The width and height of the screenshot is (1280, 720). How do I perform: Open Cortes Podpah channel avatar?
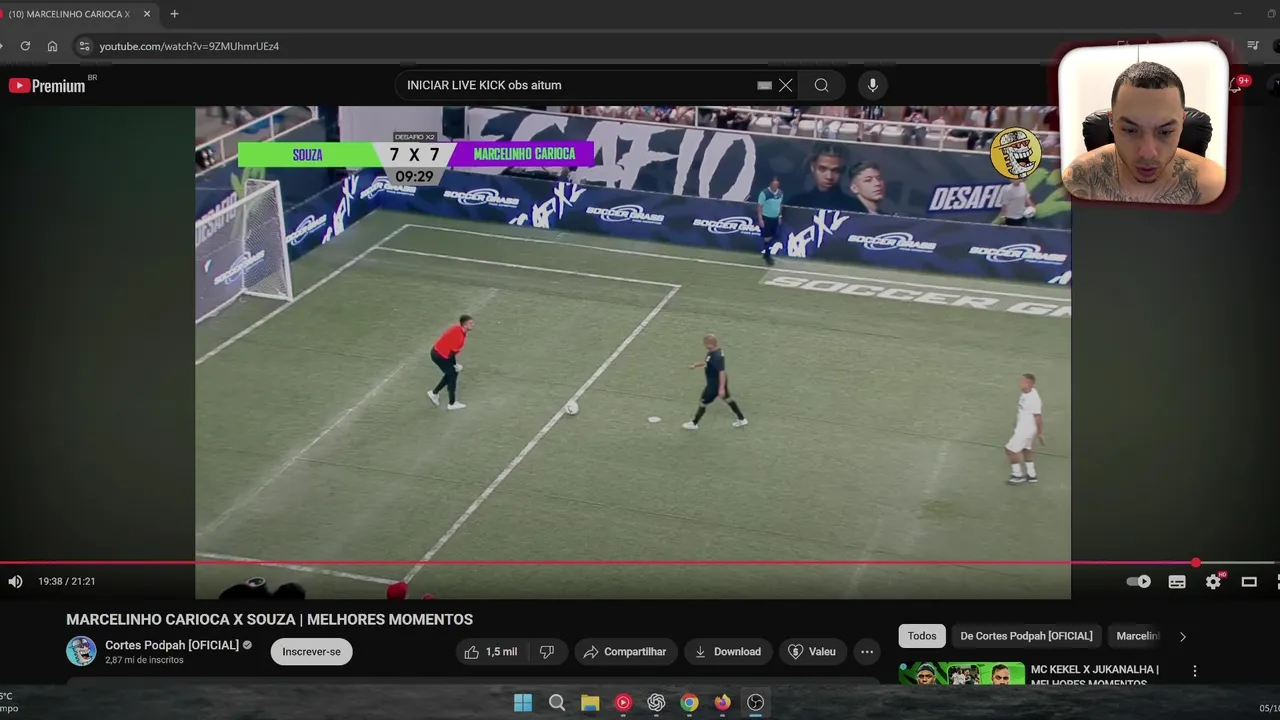point(81,651)
